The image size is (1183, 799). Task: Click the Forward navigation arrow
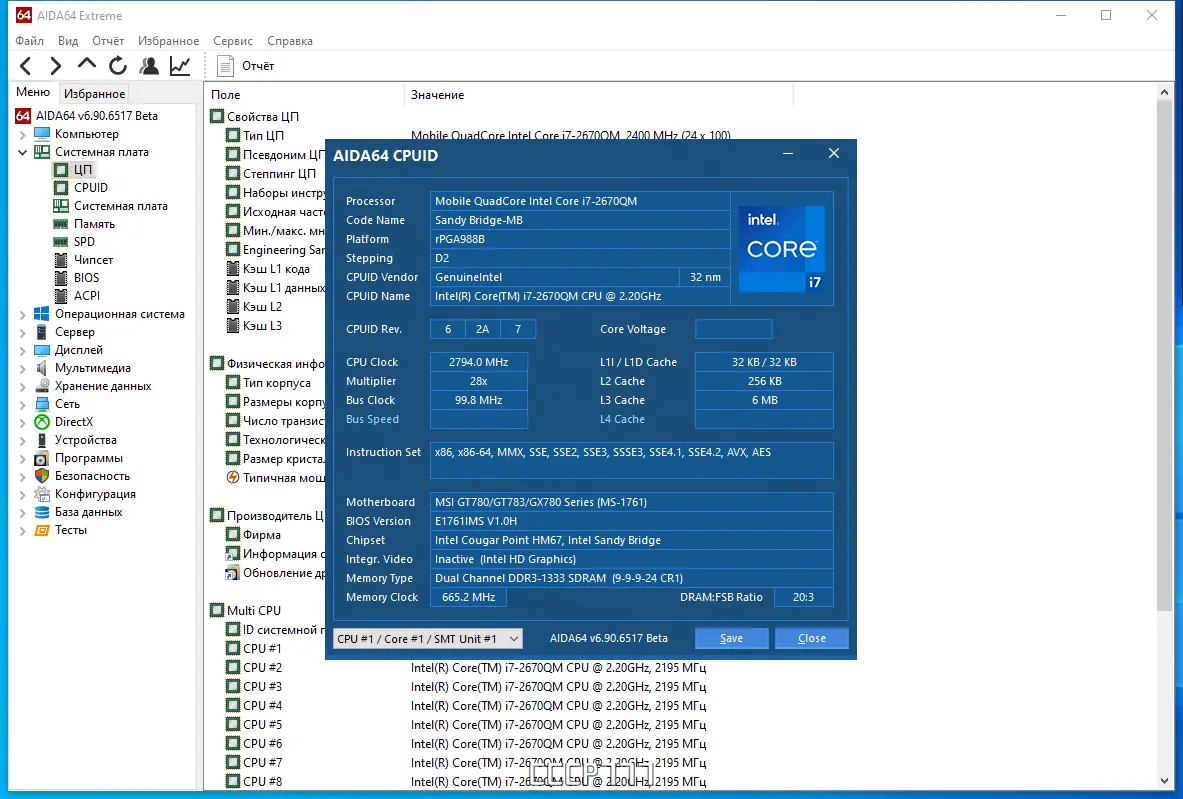pyautogui.click(x=56, y=66)
